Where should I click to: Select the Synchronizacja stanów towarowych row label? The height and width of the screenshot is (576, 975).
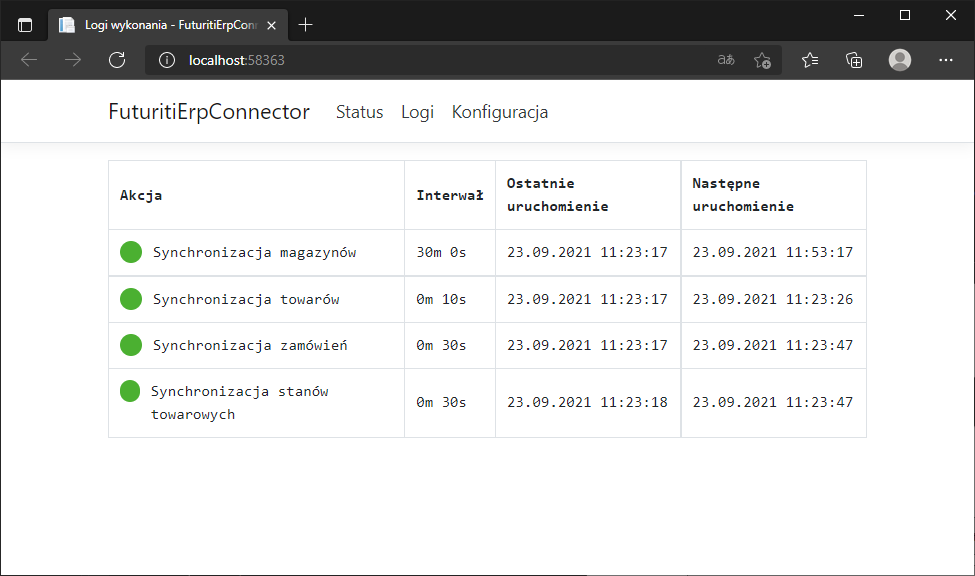tap(239, 402)
